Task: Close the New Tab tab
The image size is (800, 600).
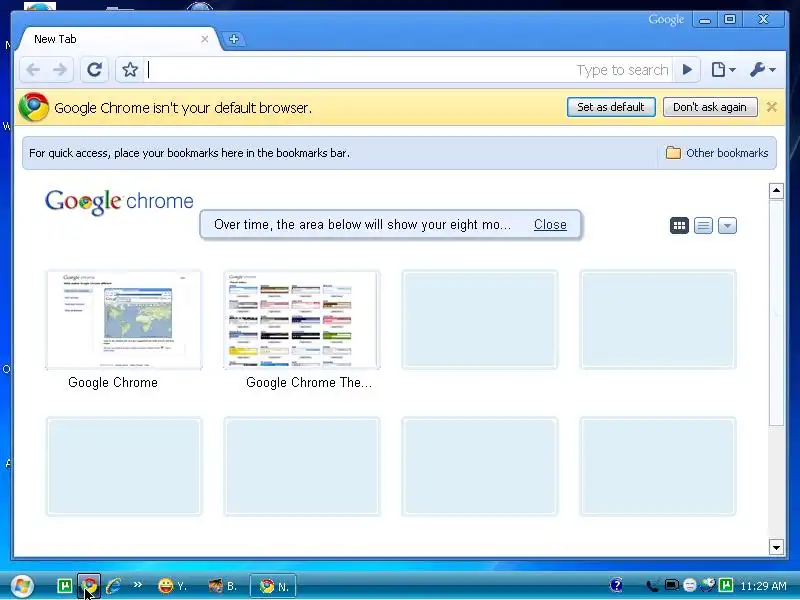Action: (x=205, y=39)
